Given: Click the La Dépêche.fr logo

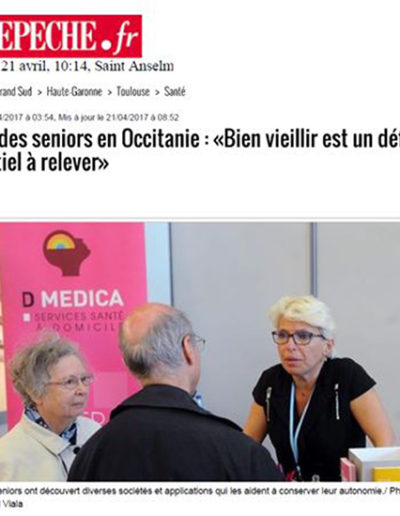Looking at the screenshot, I should 71,36.
